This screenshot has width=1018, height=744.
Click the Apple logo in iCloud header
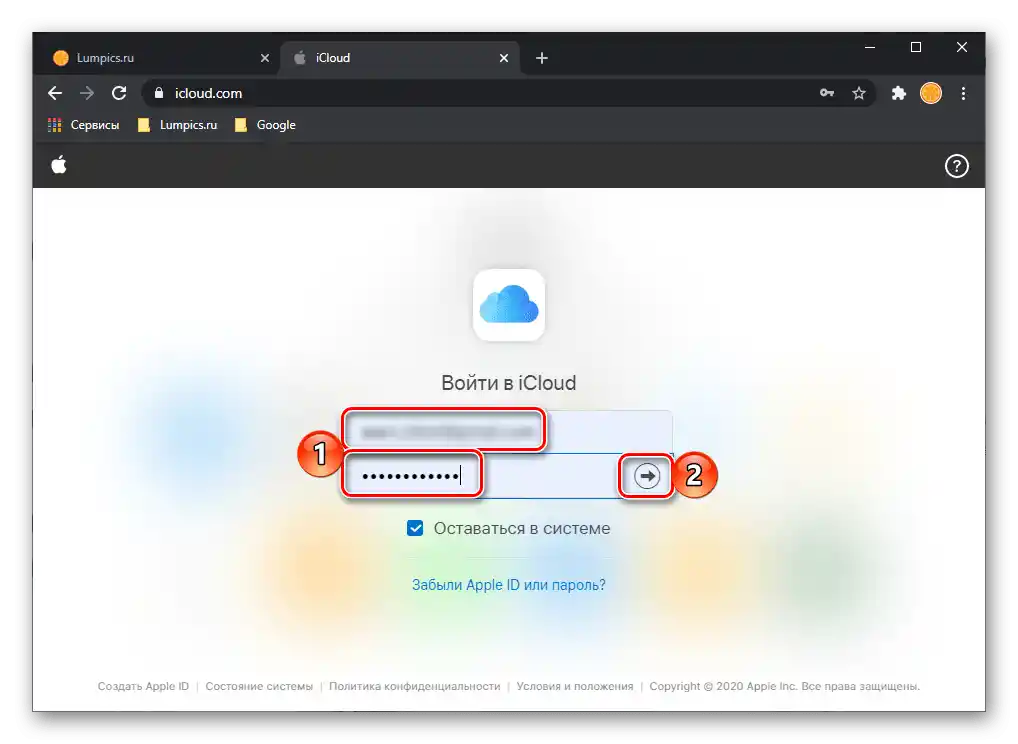tap(59, 166)
